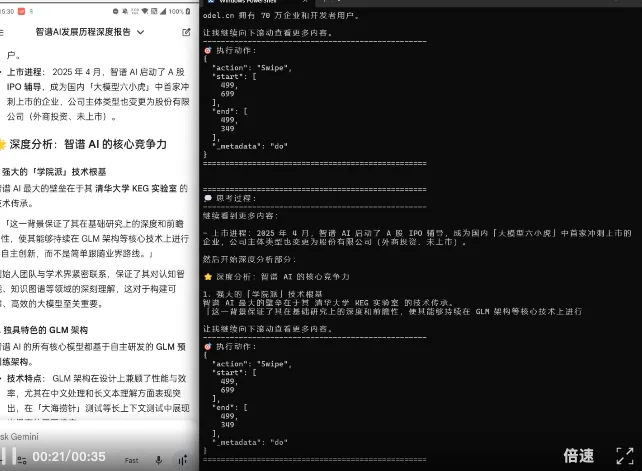Enter fullscreen with the expand arrows icon
The height and width of the screenshot is (471, 642).
tap(625, 455)
